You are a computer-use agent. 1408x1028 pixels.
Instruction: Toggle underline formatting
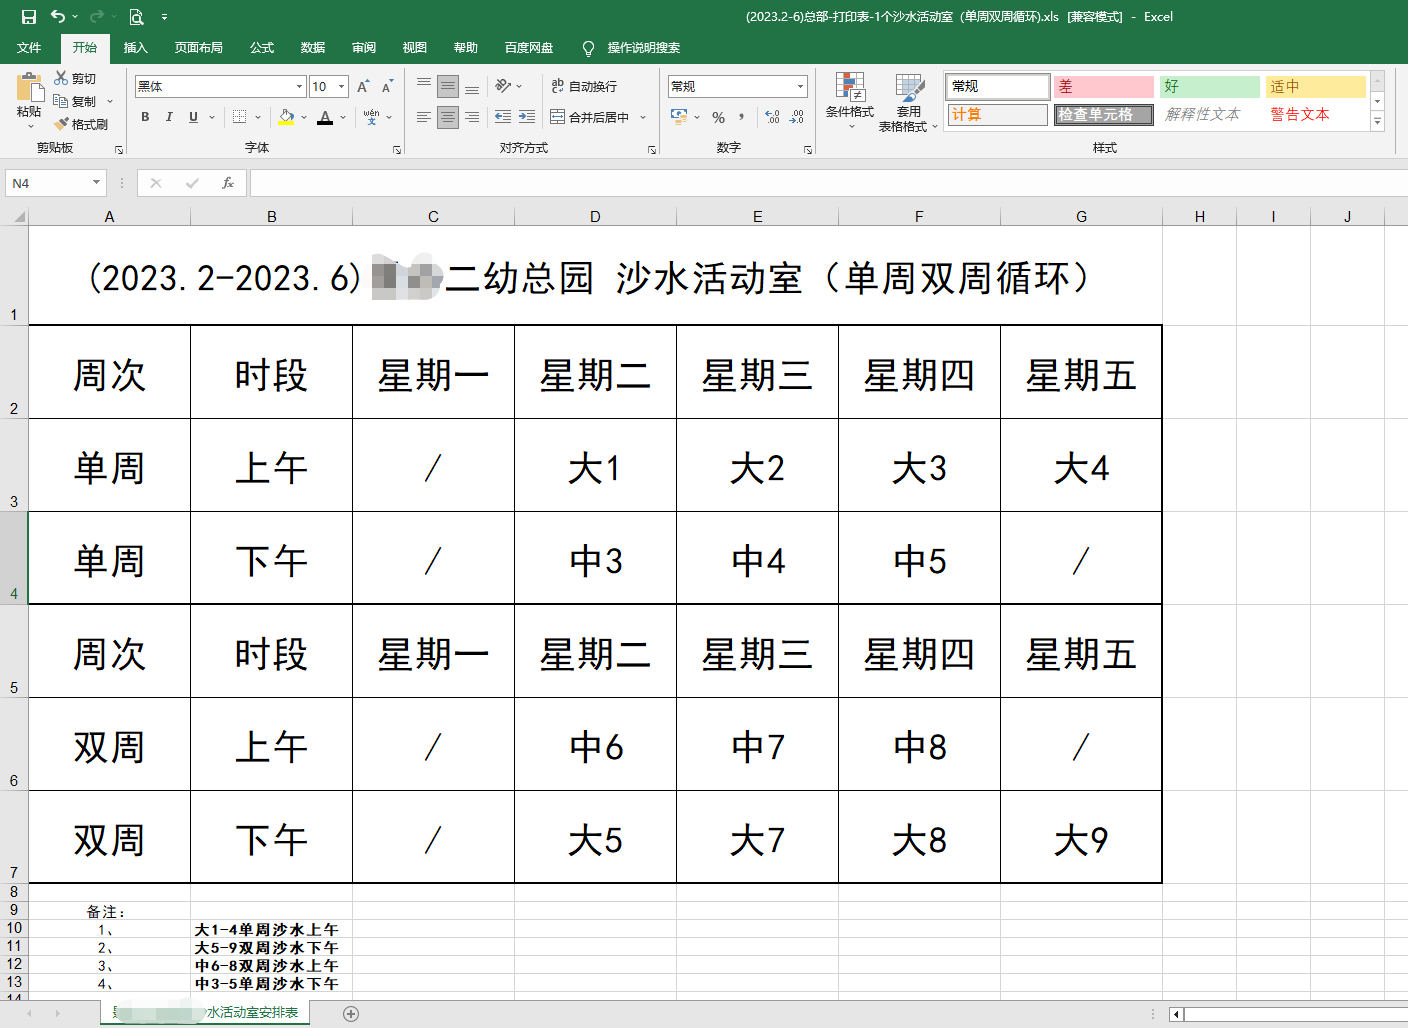pyautogui.click(x=193, y=117)
